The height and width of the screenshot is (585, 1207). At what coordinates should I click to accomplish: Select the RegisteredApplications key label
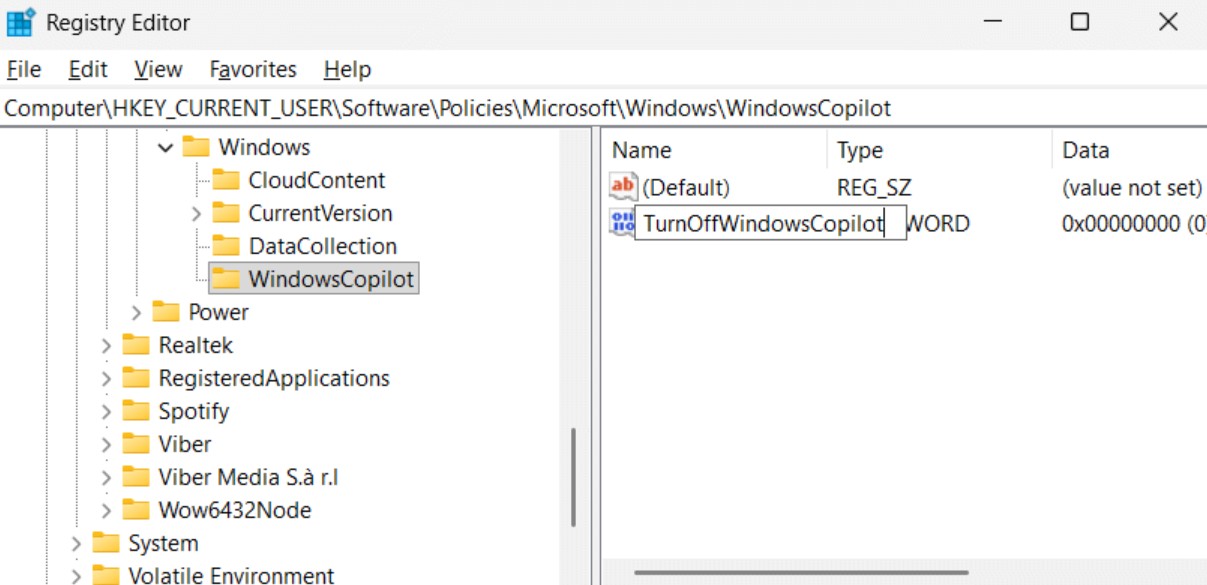(x=274, y=378)
